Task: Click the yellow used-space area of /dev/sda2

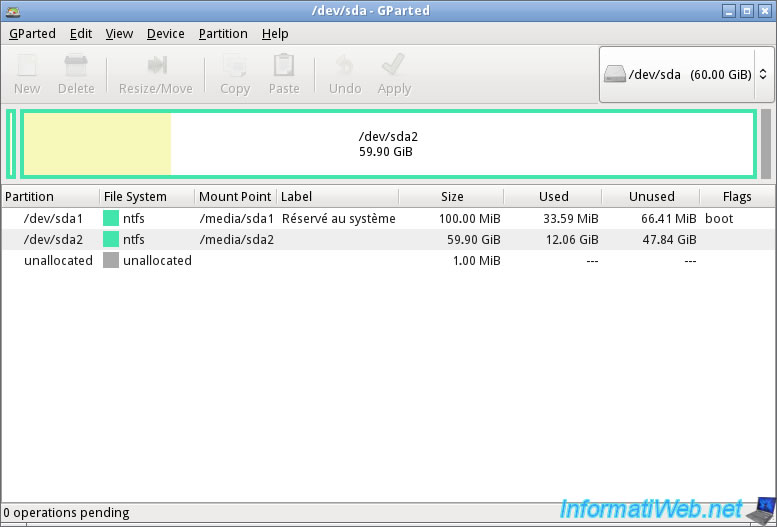Action: 97,144
